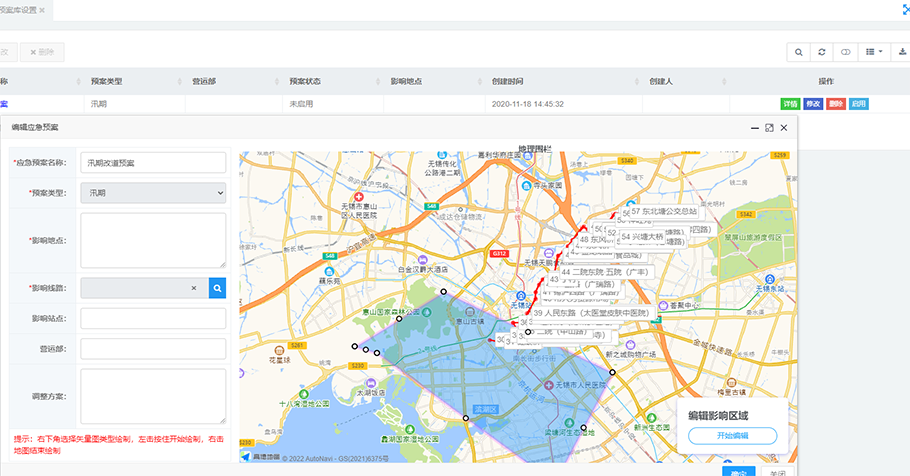This screenshot has width=910, height=476.
Task: Clear the 影响线路 field with the x icon
Action: 194,288
